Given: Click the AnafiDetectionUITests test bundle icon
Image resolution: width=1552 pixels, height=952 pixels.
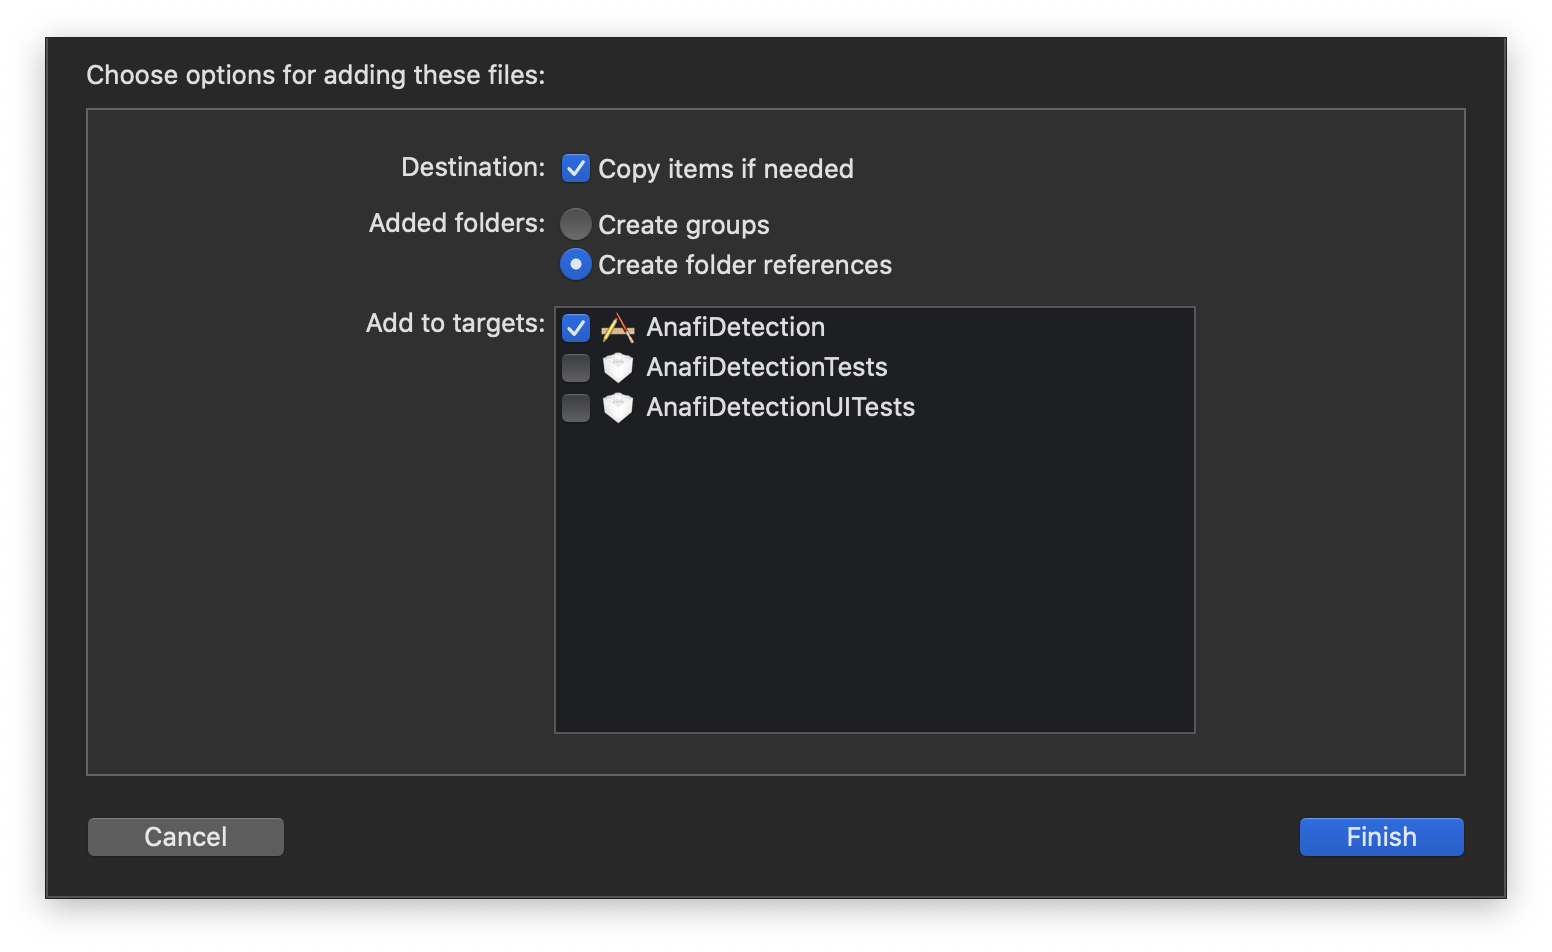Looking at the screenshot, I should tap(618, 407).
